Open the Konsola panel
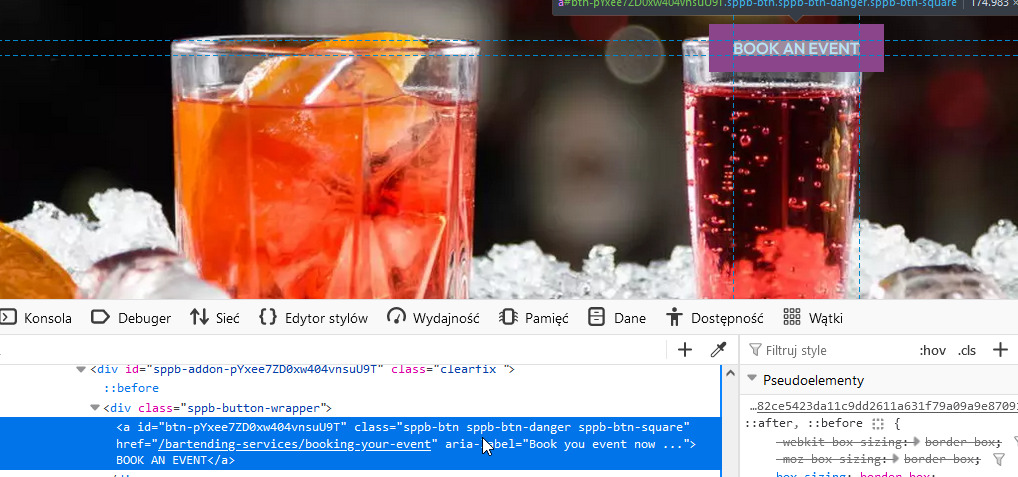This screenshot has width=1018, height=477. (x=37, y=318)
